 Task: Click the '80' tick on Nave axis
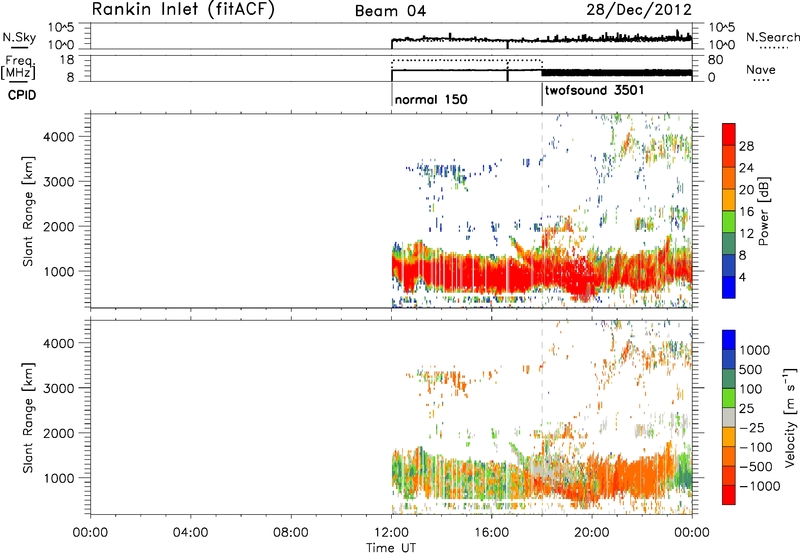(x=715, y=60)
